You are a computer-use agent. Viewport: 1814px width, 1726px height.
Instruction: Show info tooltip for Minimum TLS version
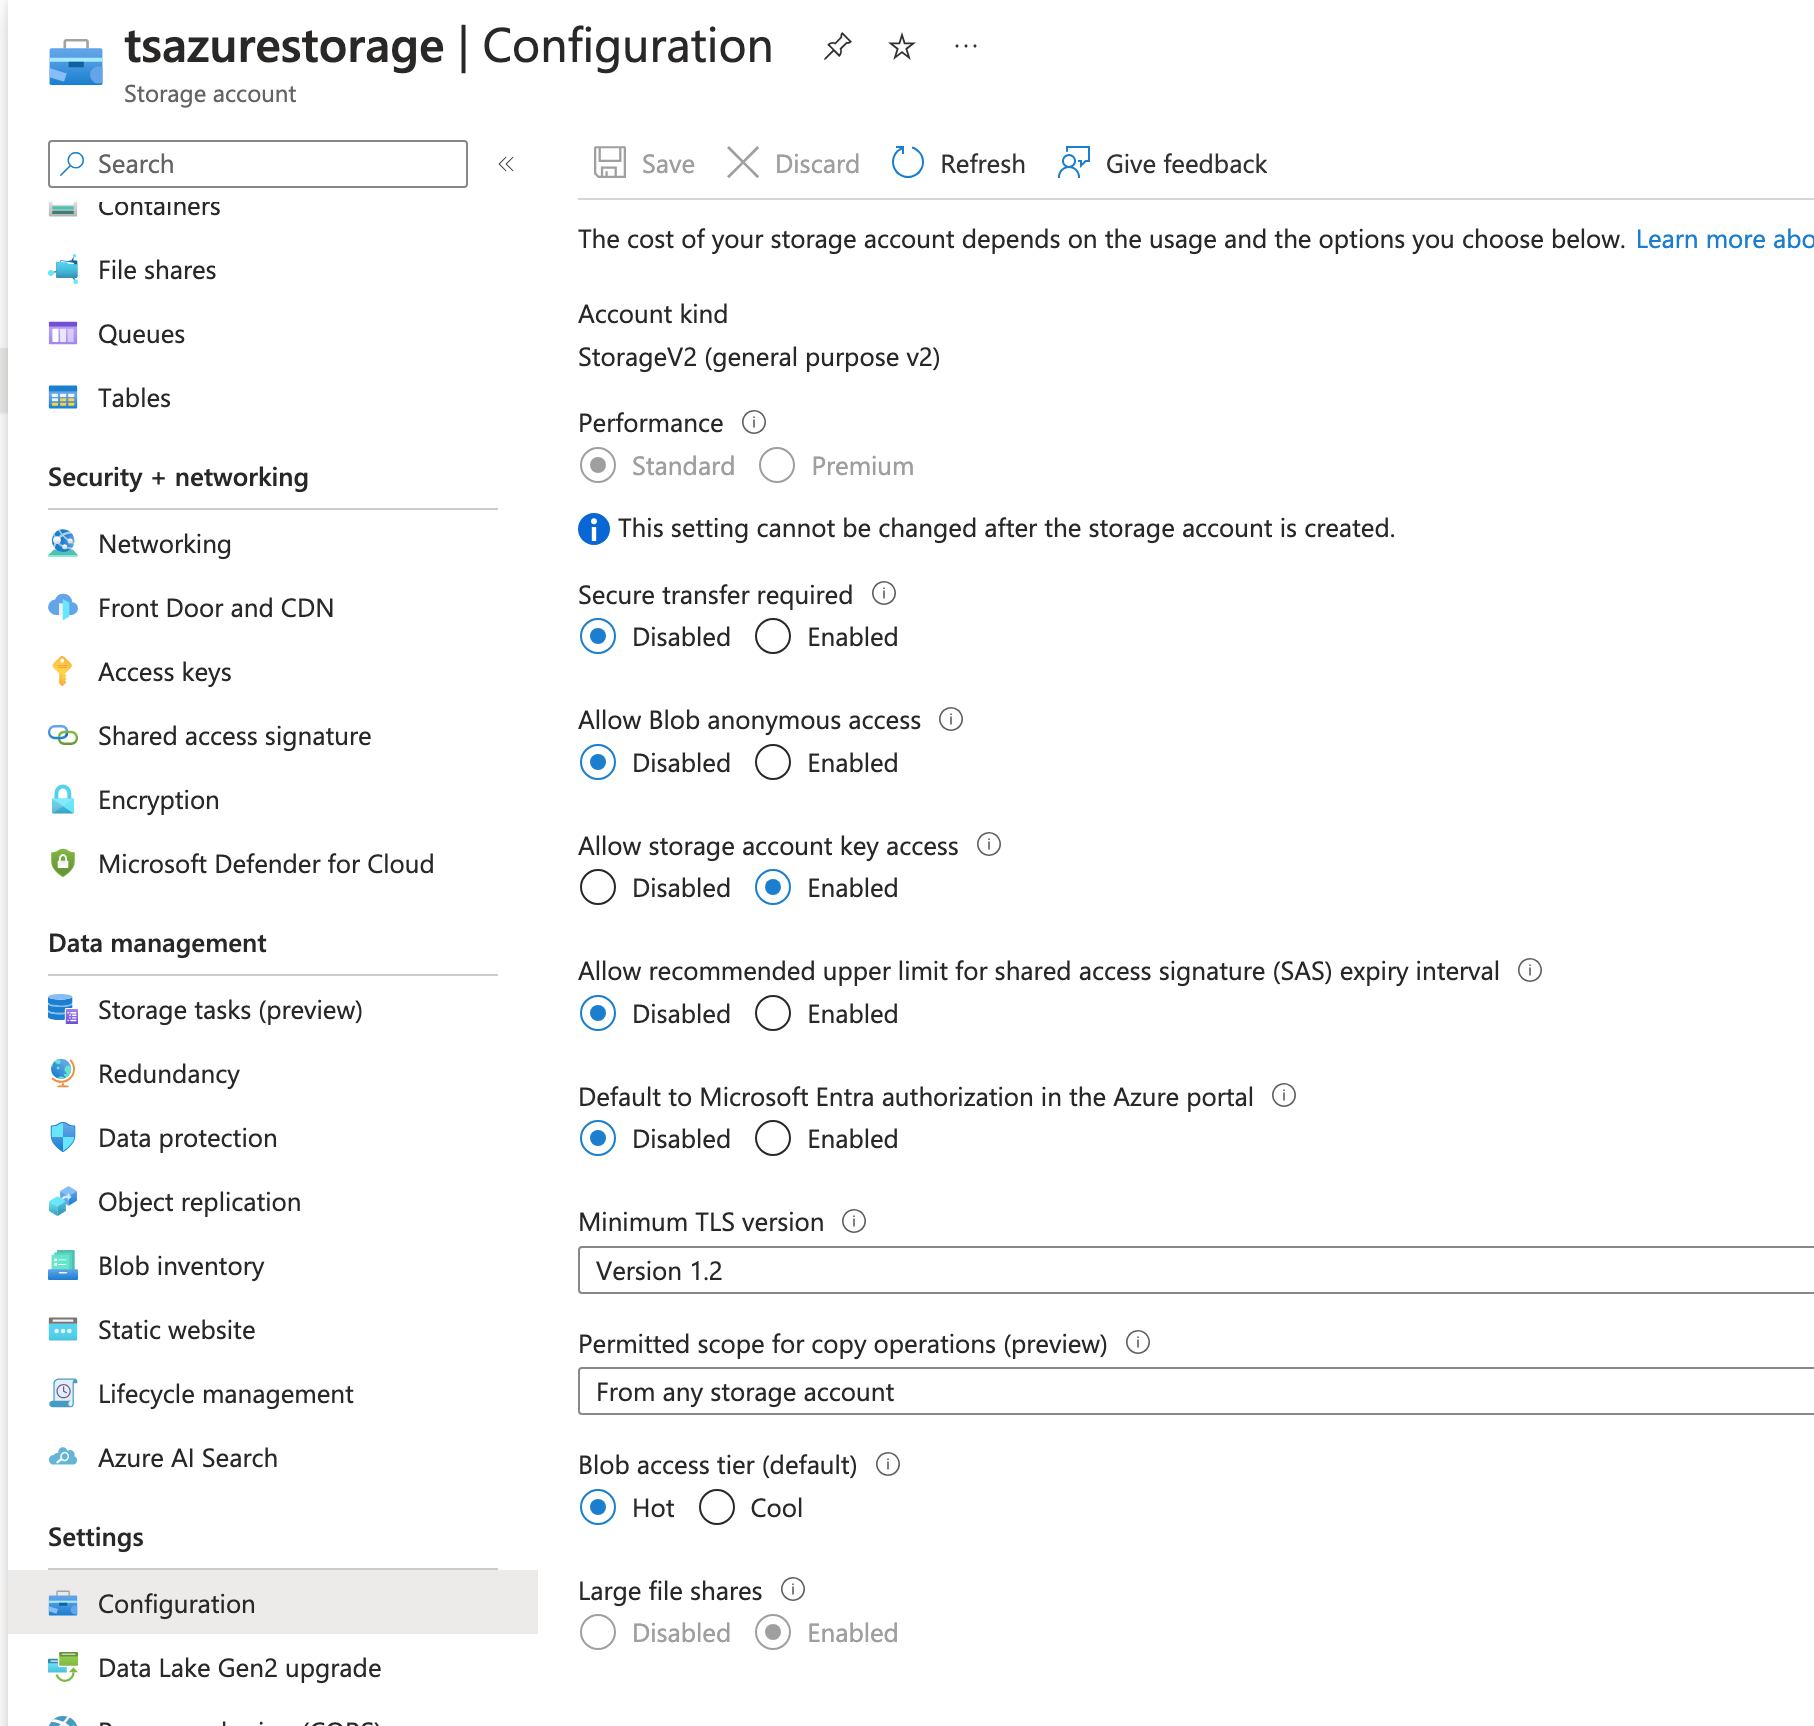pos(854,1221)
